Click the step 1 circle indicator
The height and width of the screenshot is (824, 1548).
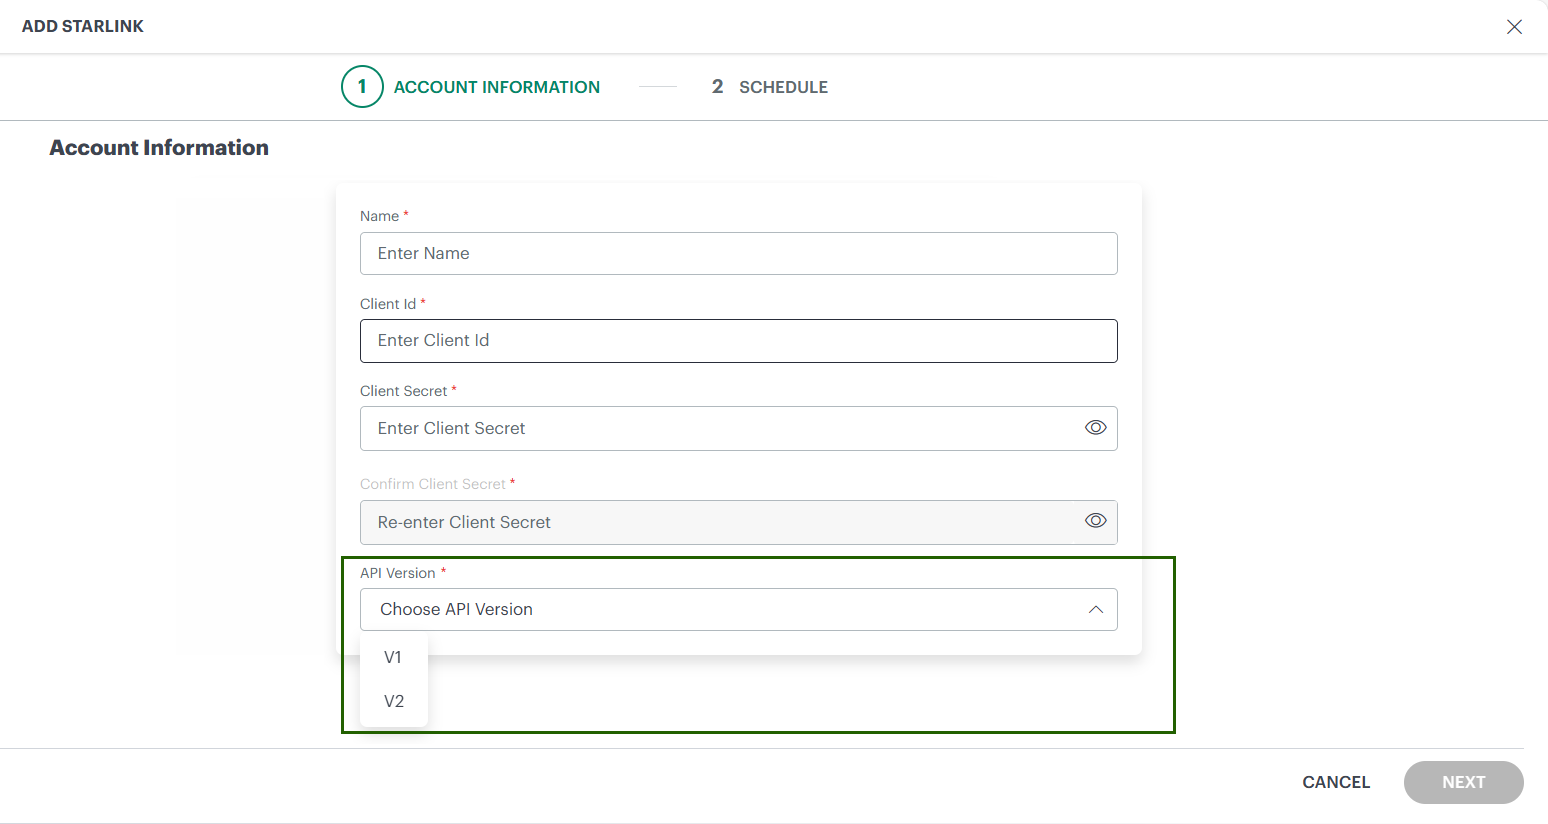pos(362,87)
